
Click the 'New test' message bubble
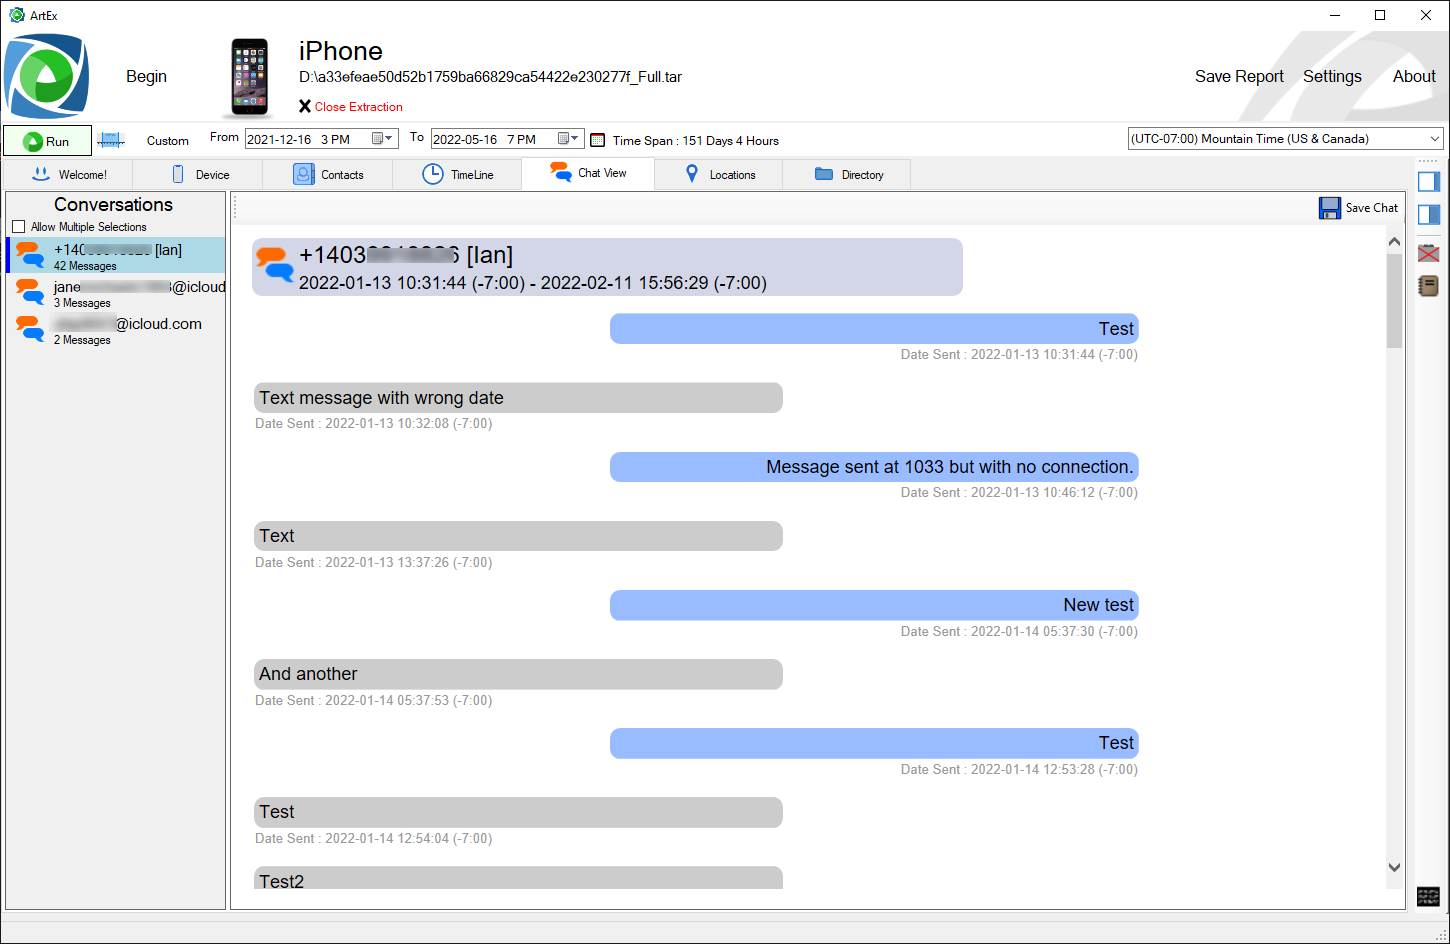coord(874,605)
